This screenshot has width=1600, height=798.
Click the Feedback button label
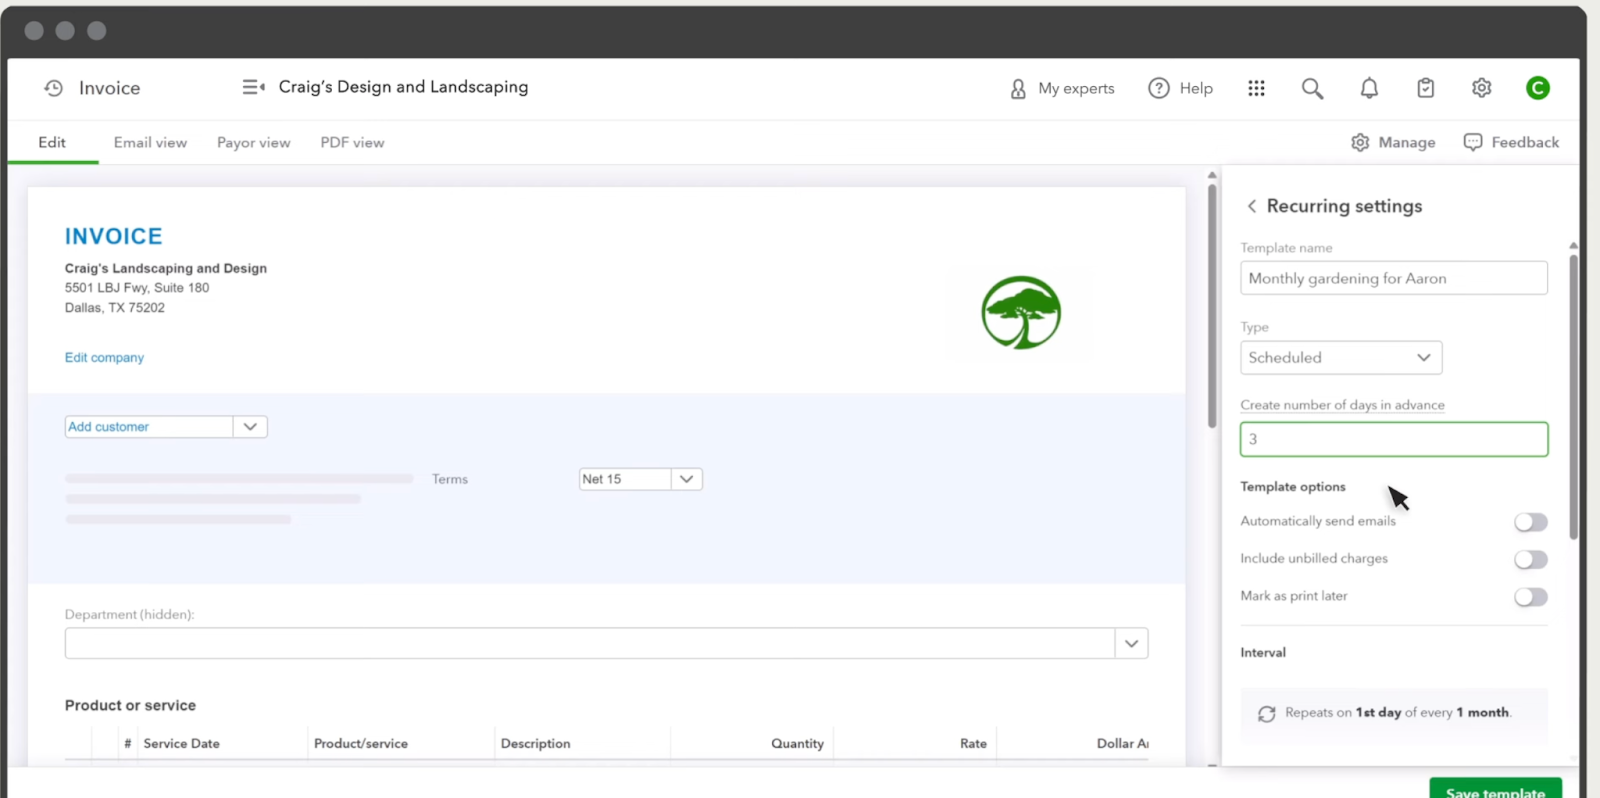tap(1525, 142)
